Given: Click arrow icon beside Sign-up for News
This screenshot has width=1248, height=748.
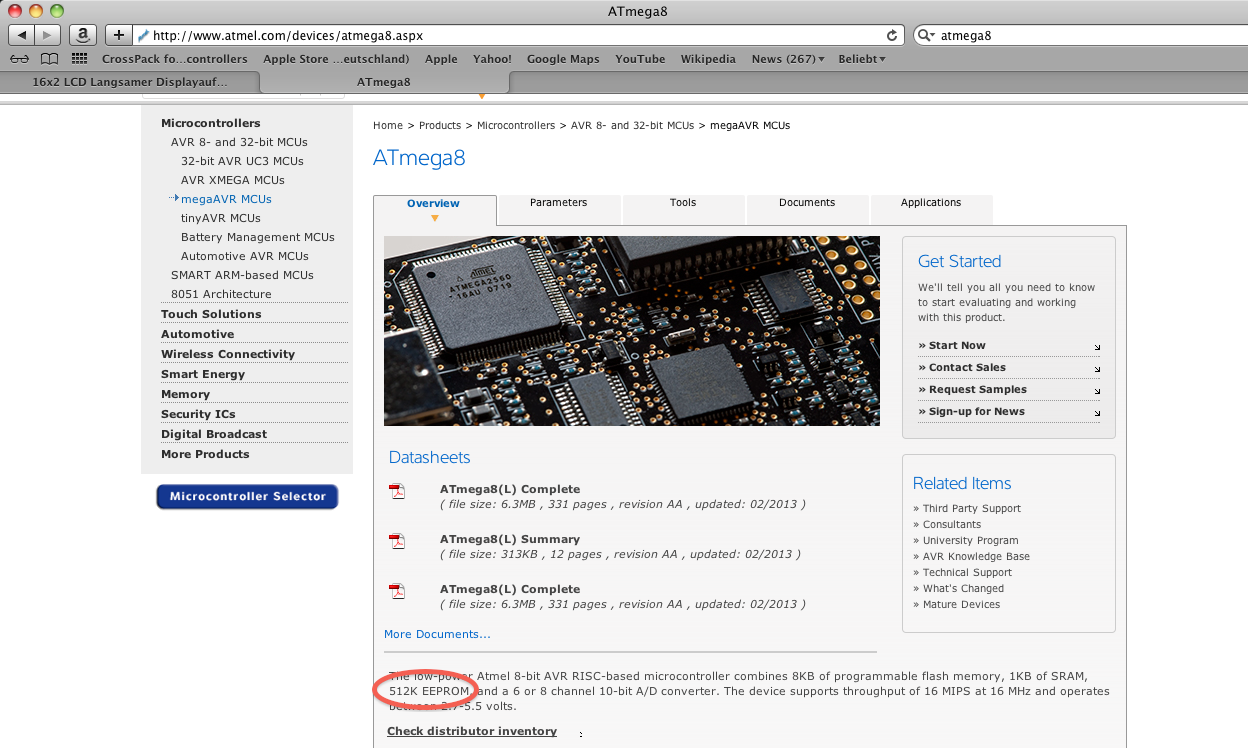Looking at the screenshot, I should 1097,413.
